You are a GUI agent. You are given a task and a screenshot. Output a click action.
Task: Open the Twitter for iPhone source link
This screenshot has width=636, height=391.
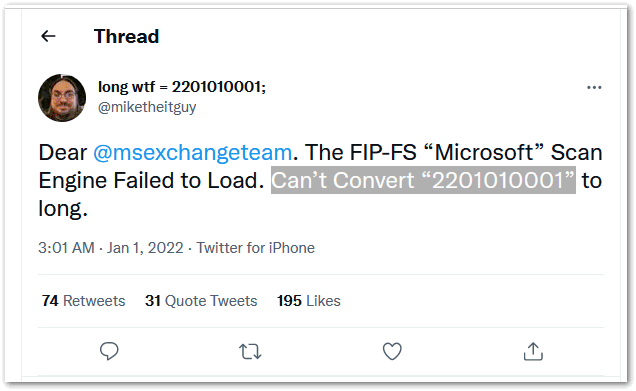click(256, 248)
